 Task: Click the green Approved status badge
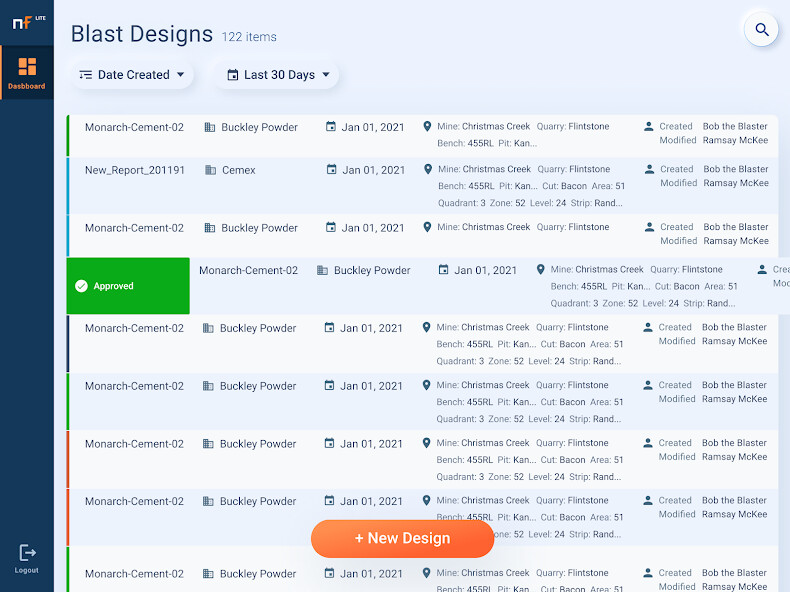point(128,286)
